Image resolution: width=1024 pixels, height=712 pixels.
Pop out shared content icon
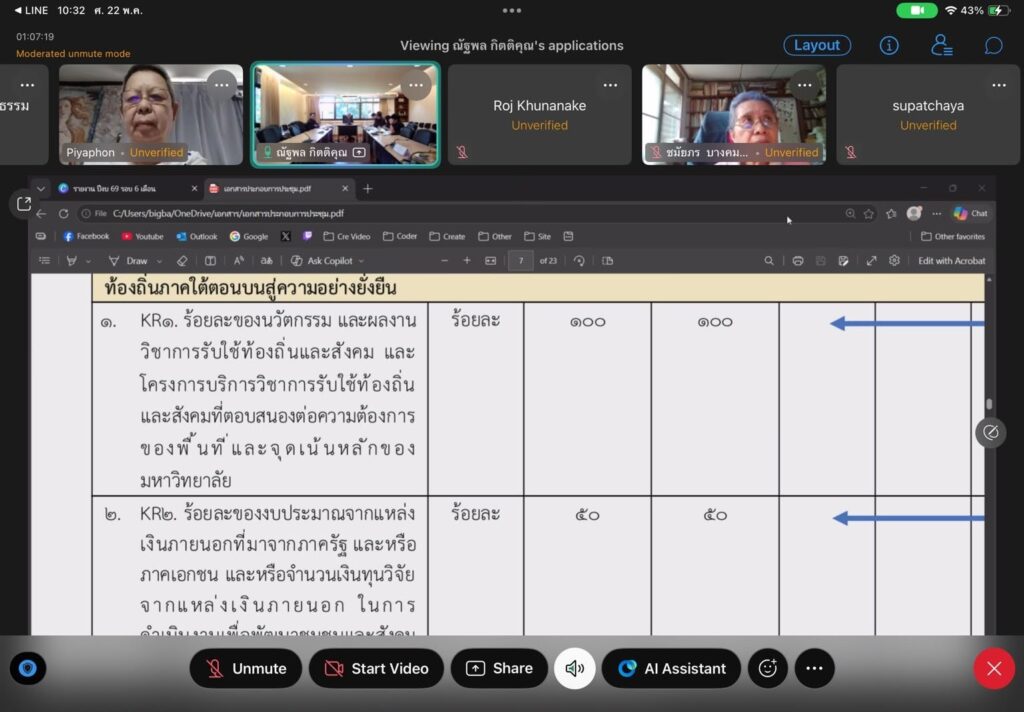click(x=24, y=204)
